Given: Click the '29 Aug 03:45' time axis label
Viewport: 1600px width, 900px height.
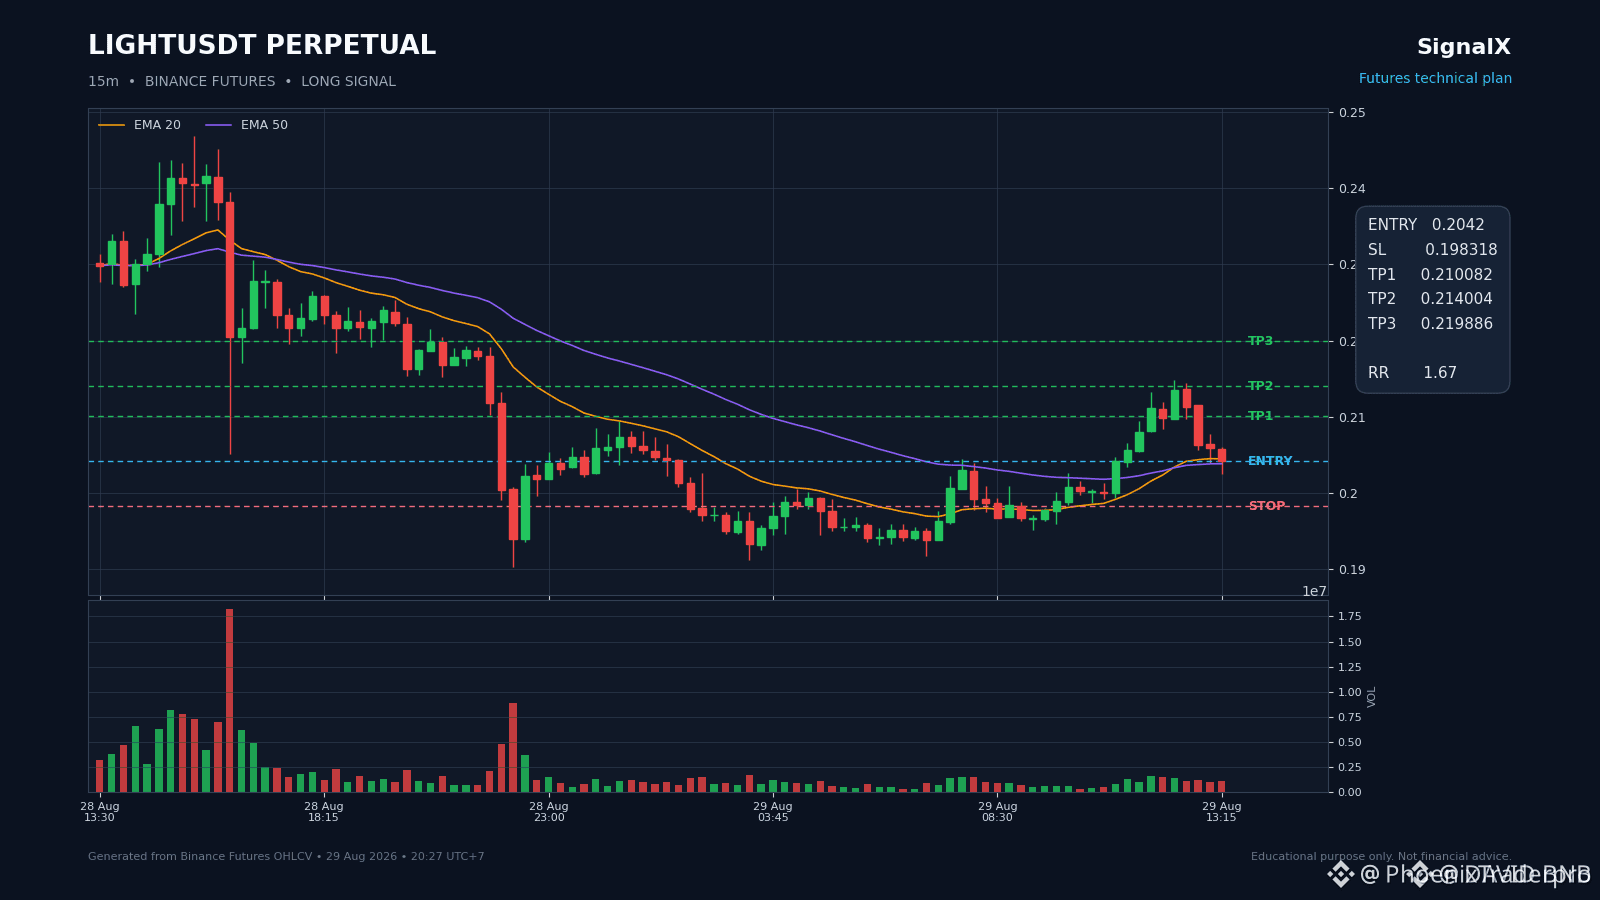Looking at the screenshot, I should click(x=773, y=812).
